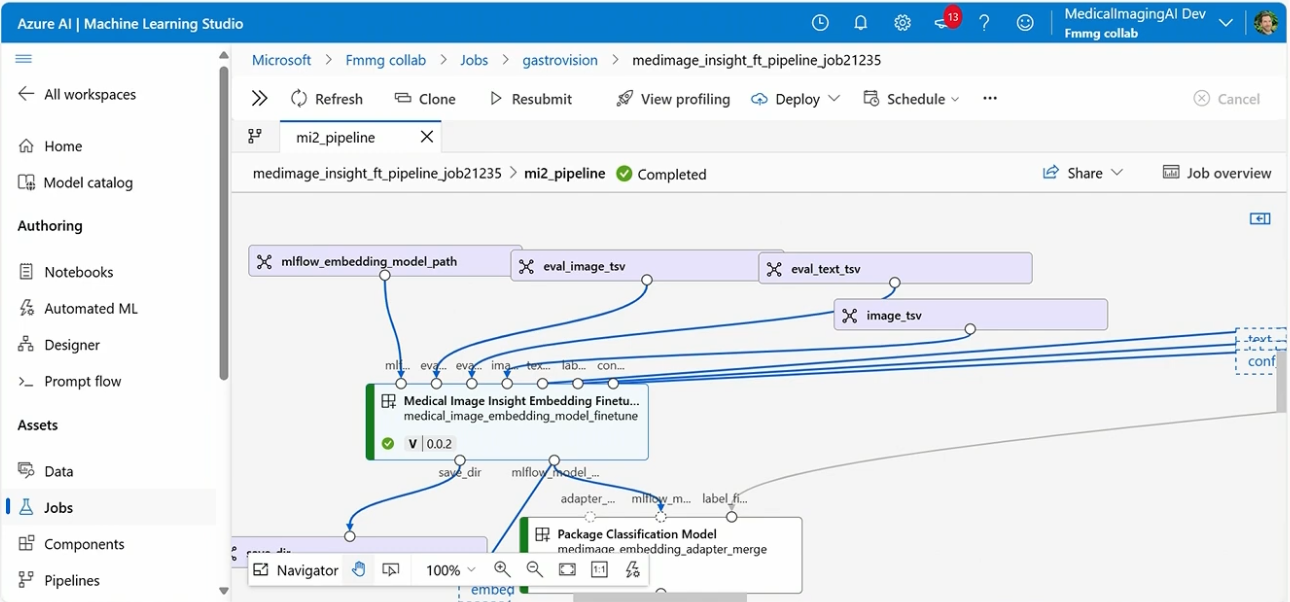This screenshot has height=602, width=1290.
Task: Open Prompt flow in sidebar
Action: [70, 381]
